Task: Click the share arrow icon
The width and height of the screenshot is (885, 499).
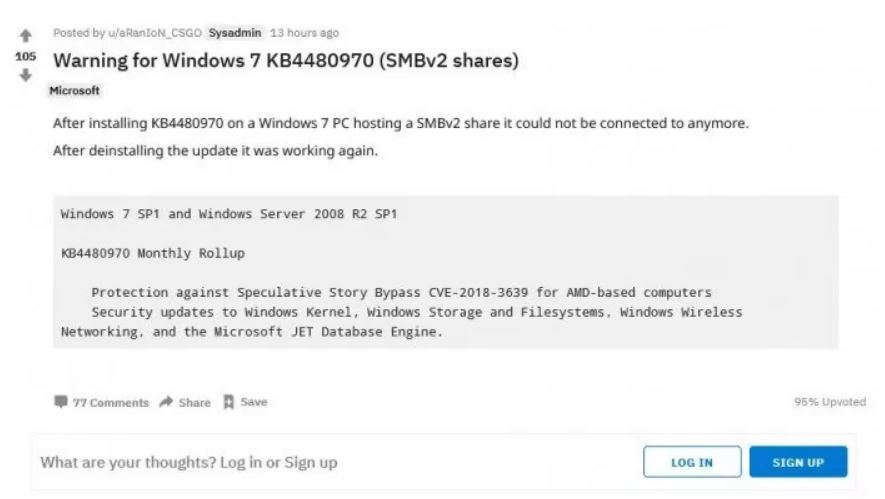Action: coord(164,402)
